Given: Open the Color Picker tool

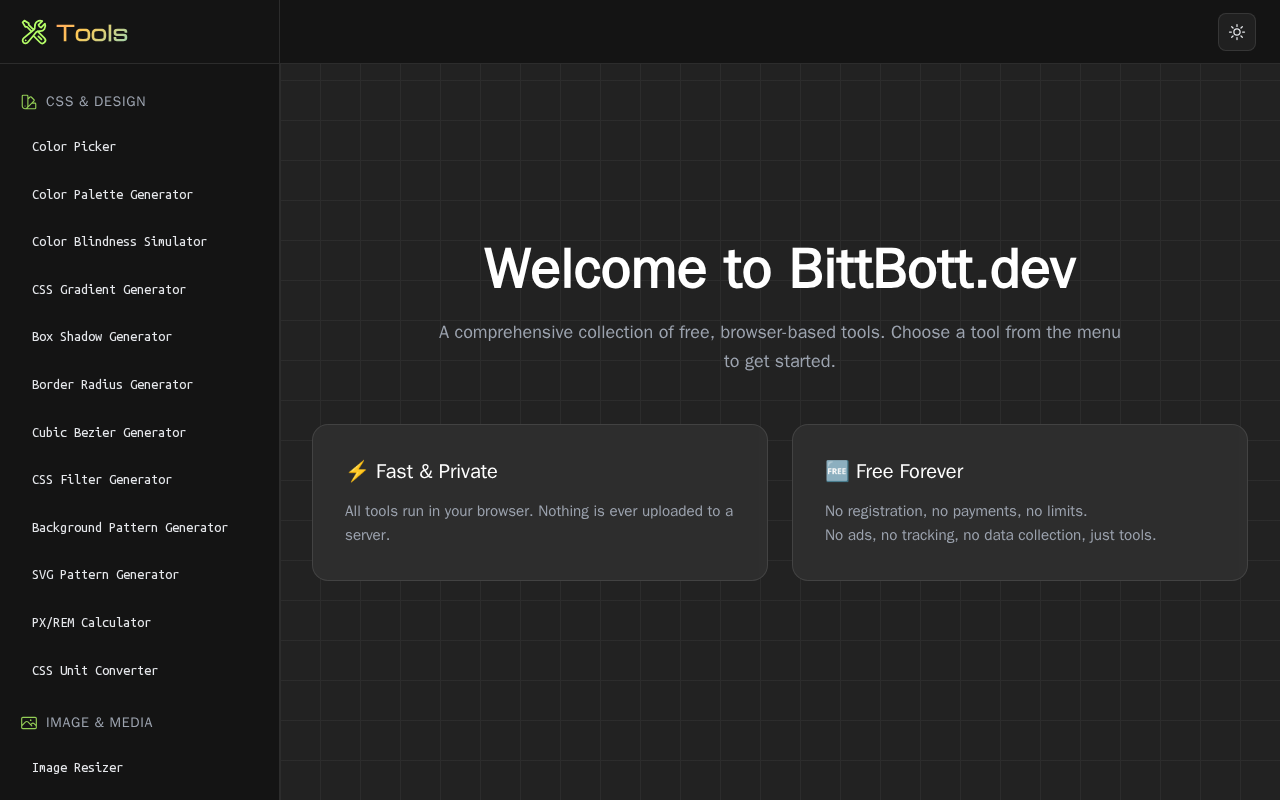Looking at the screenshot, I should coord(74,147).
